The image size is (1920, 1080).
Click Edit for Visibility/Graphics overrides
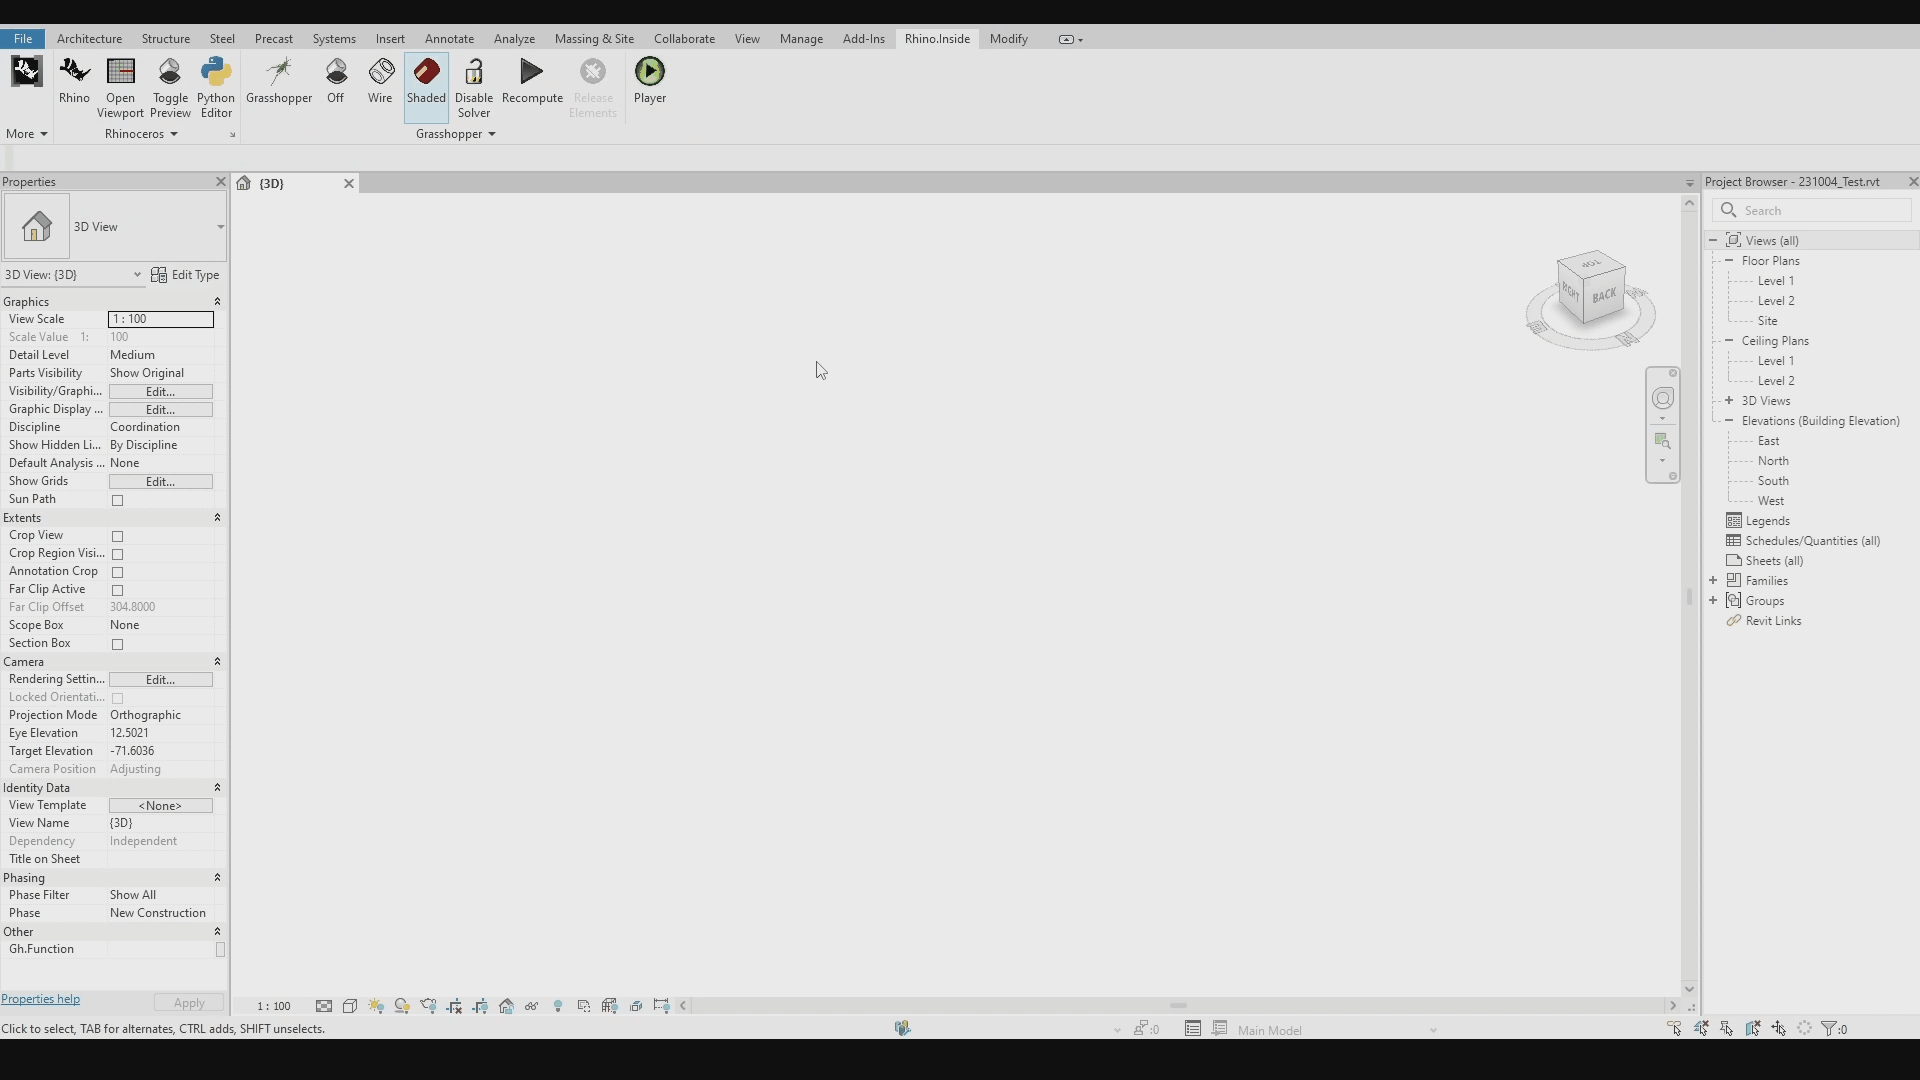(160, 392)
